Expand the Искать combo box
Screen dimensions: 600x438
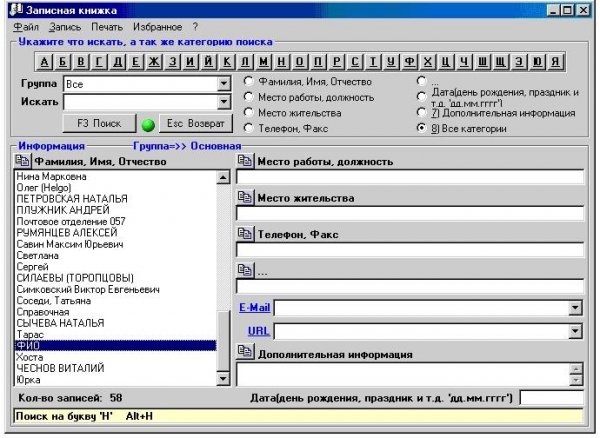tap(224, 102)
